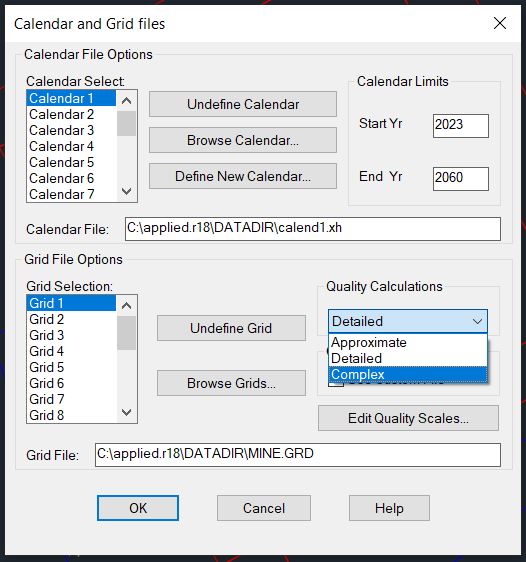The image size is (526, 562).
Task: Select Grid 5 in the list
Action: [x=71, y=367]
